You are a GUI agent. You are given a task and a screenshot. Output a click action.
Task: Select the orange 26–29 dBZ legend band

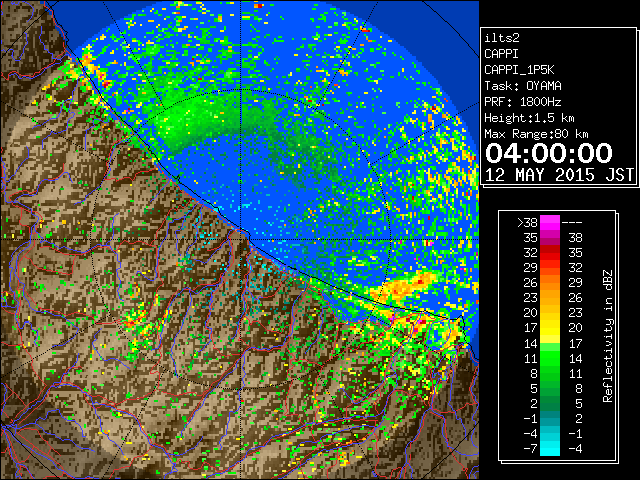pyautogui.click(x=550, y=282)
